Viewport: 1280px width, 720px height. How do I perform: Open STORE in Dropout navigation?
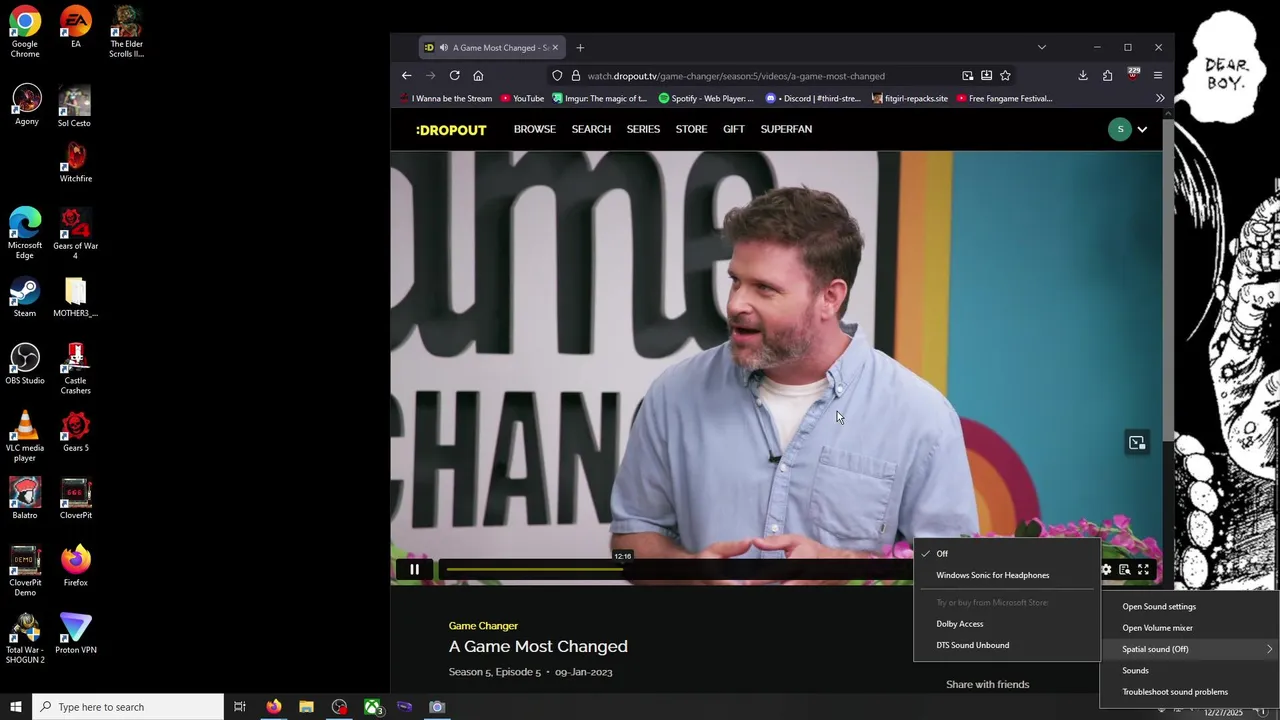tap(691, 129)
